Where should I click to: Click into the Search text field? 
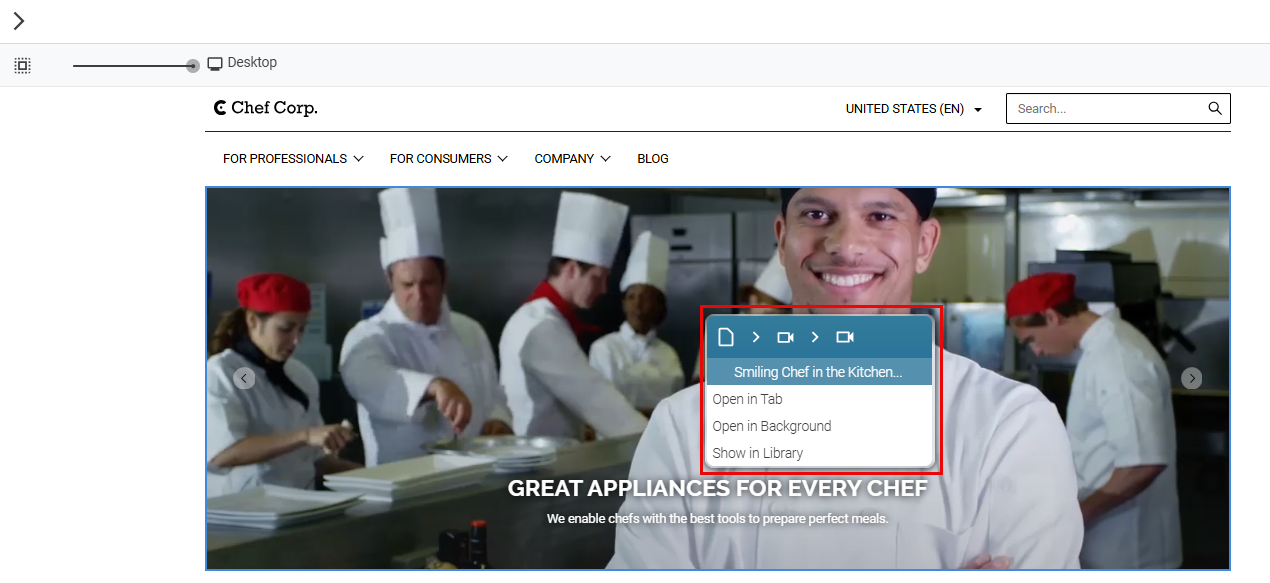tap(1105, 108)
